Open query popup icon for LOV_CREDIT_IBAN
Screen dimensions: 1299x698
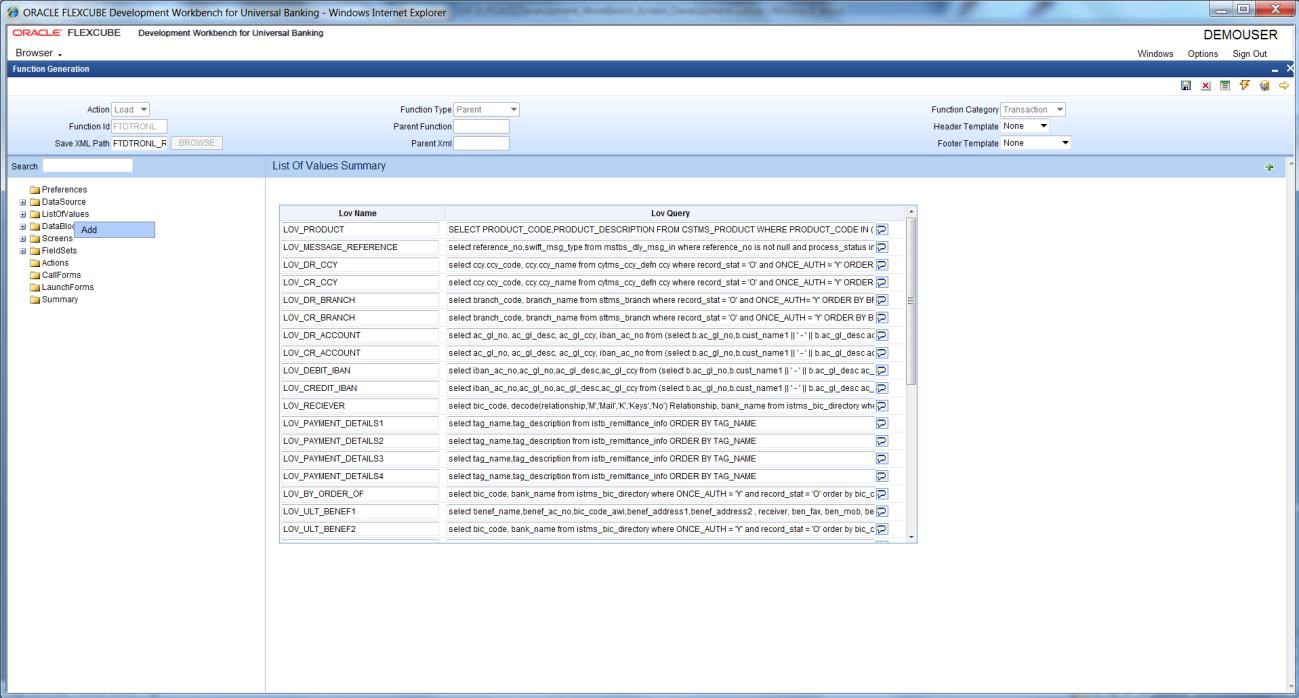click(x=882, y=388)
